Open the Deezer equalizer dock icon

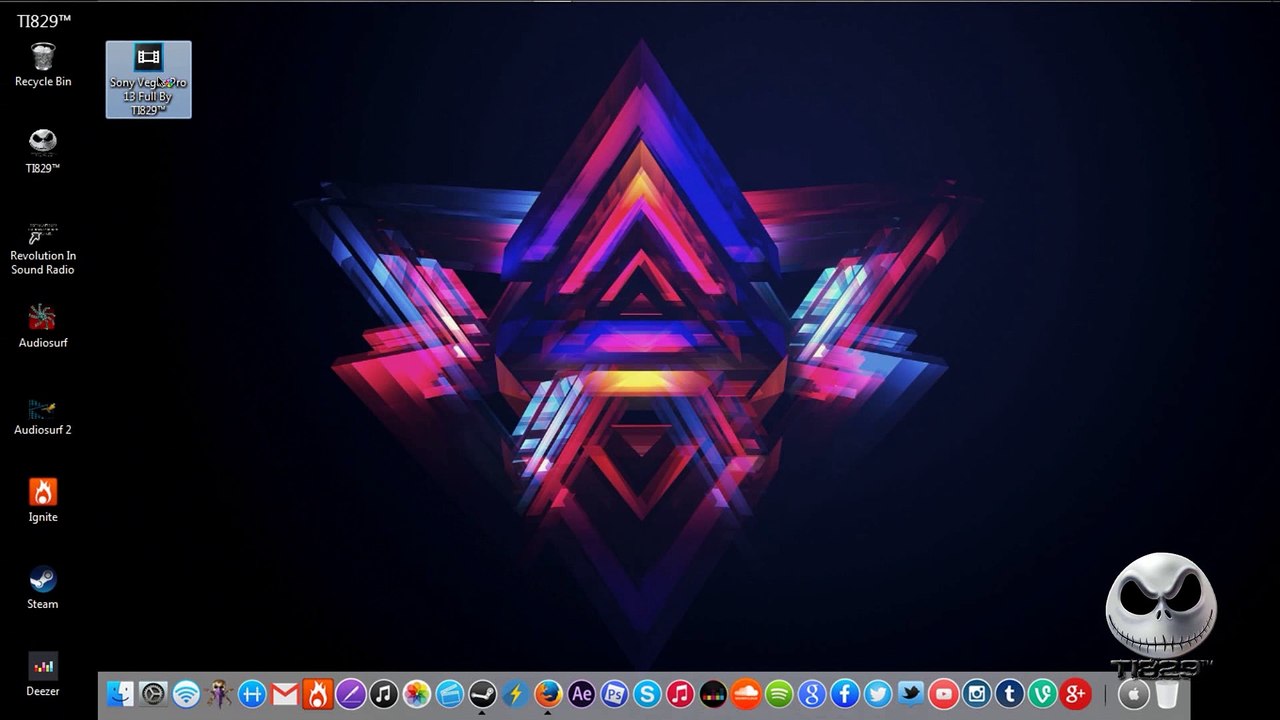713,694
